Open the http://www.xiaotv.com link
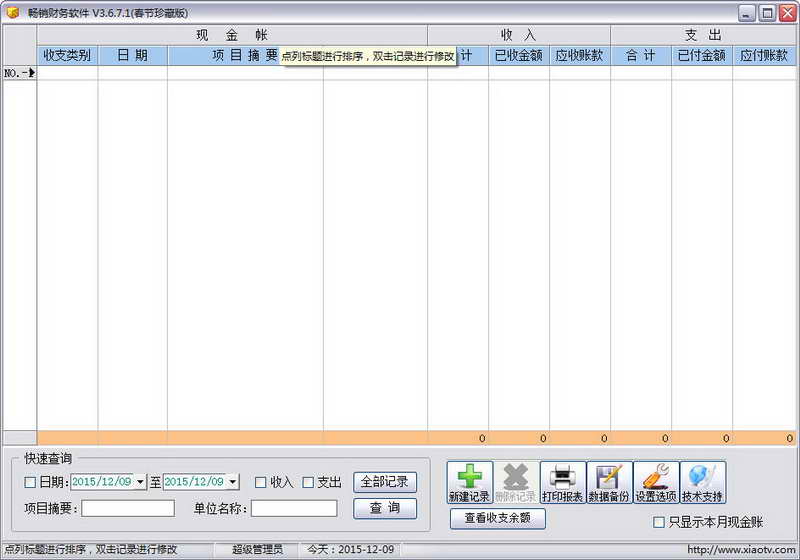Viewport: 800px width, 560px height. pyautogui.click(x=741, y=549)
